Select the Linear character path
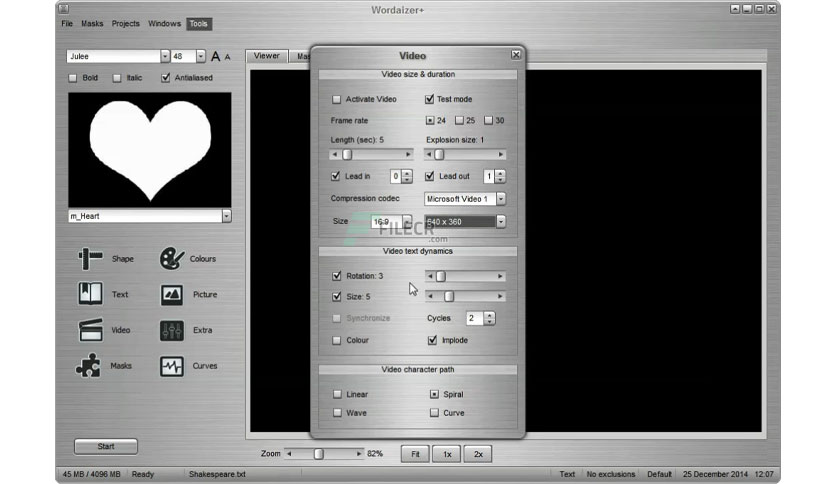This screenshot has width=836, height=484. click(337, 394)
